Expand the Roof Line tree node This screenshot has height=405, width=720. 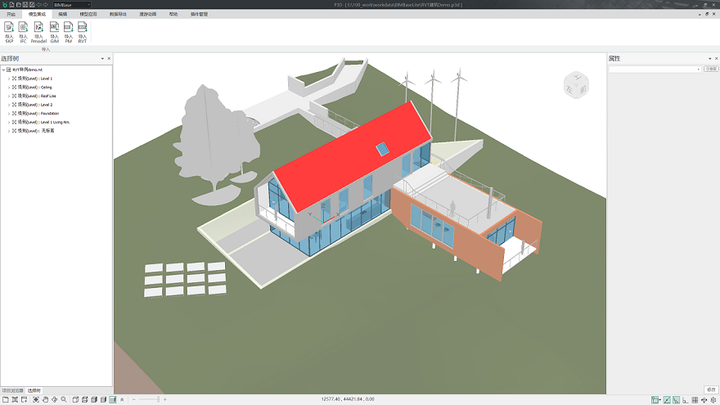(x=8, y=96)
